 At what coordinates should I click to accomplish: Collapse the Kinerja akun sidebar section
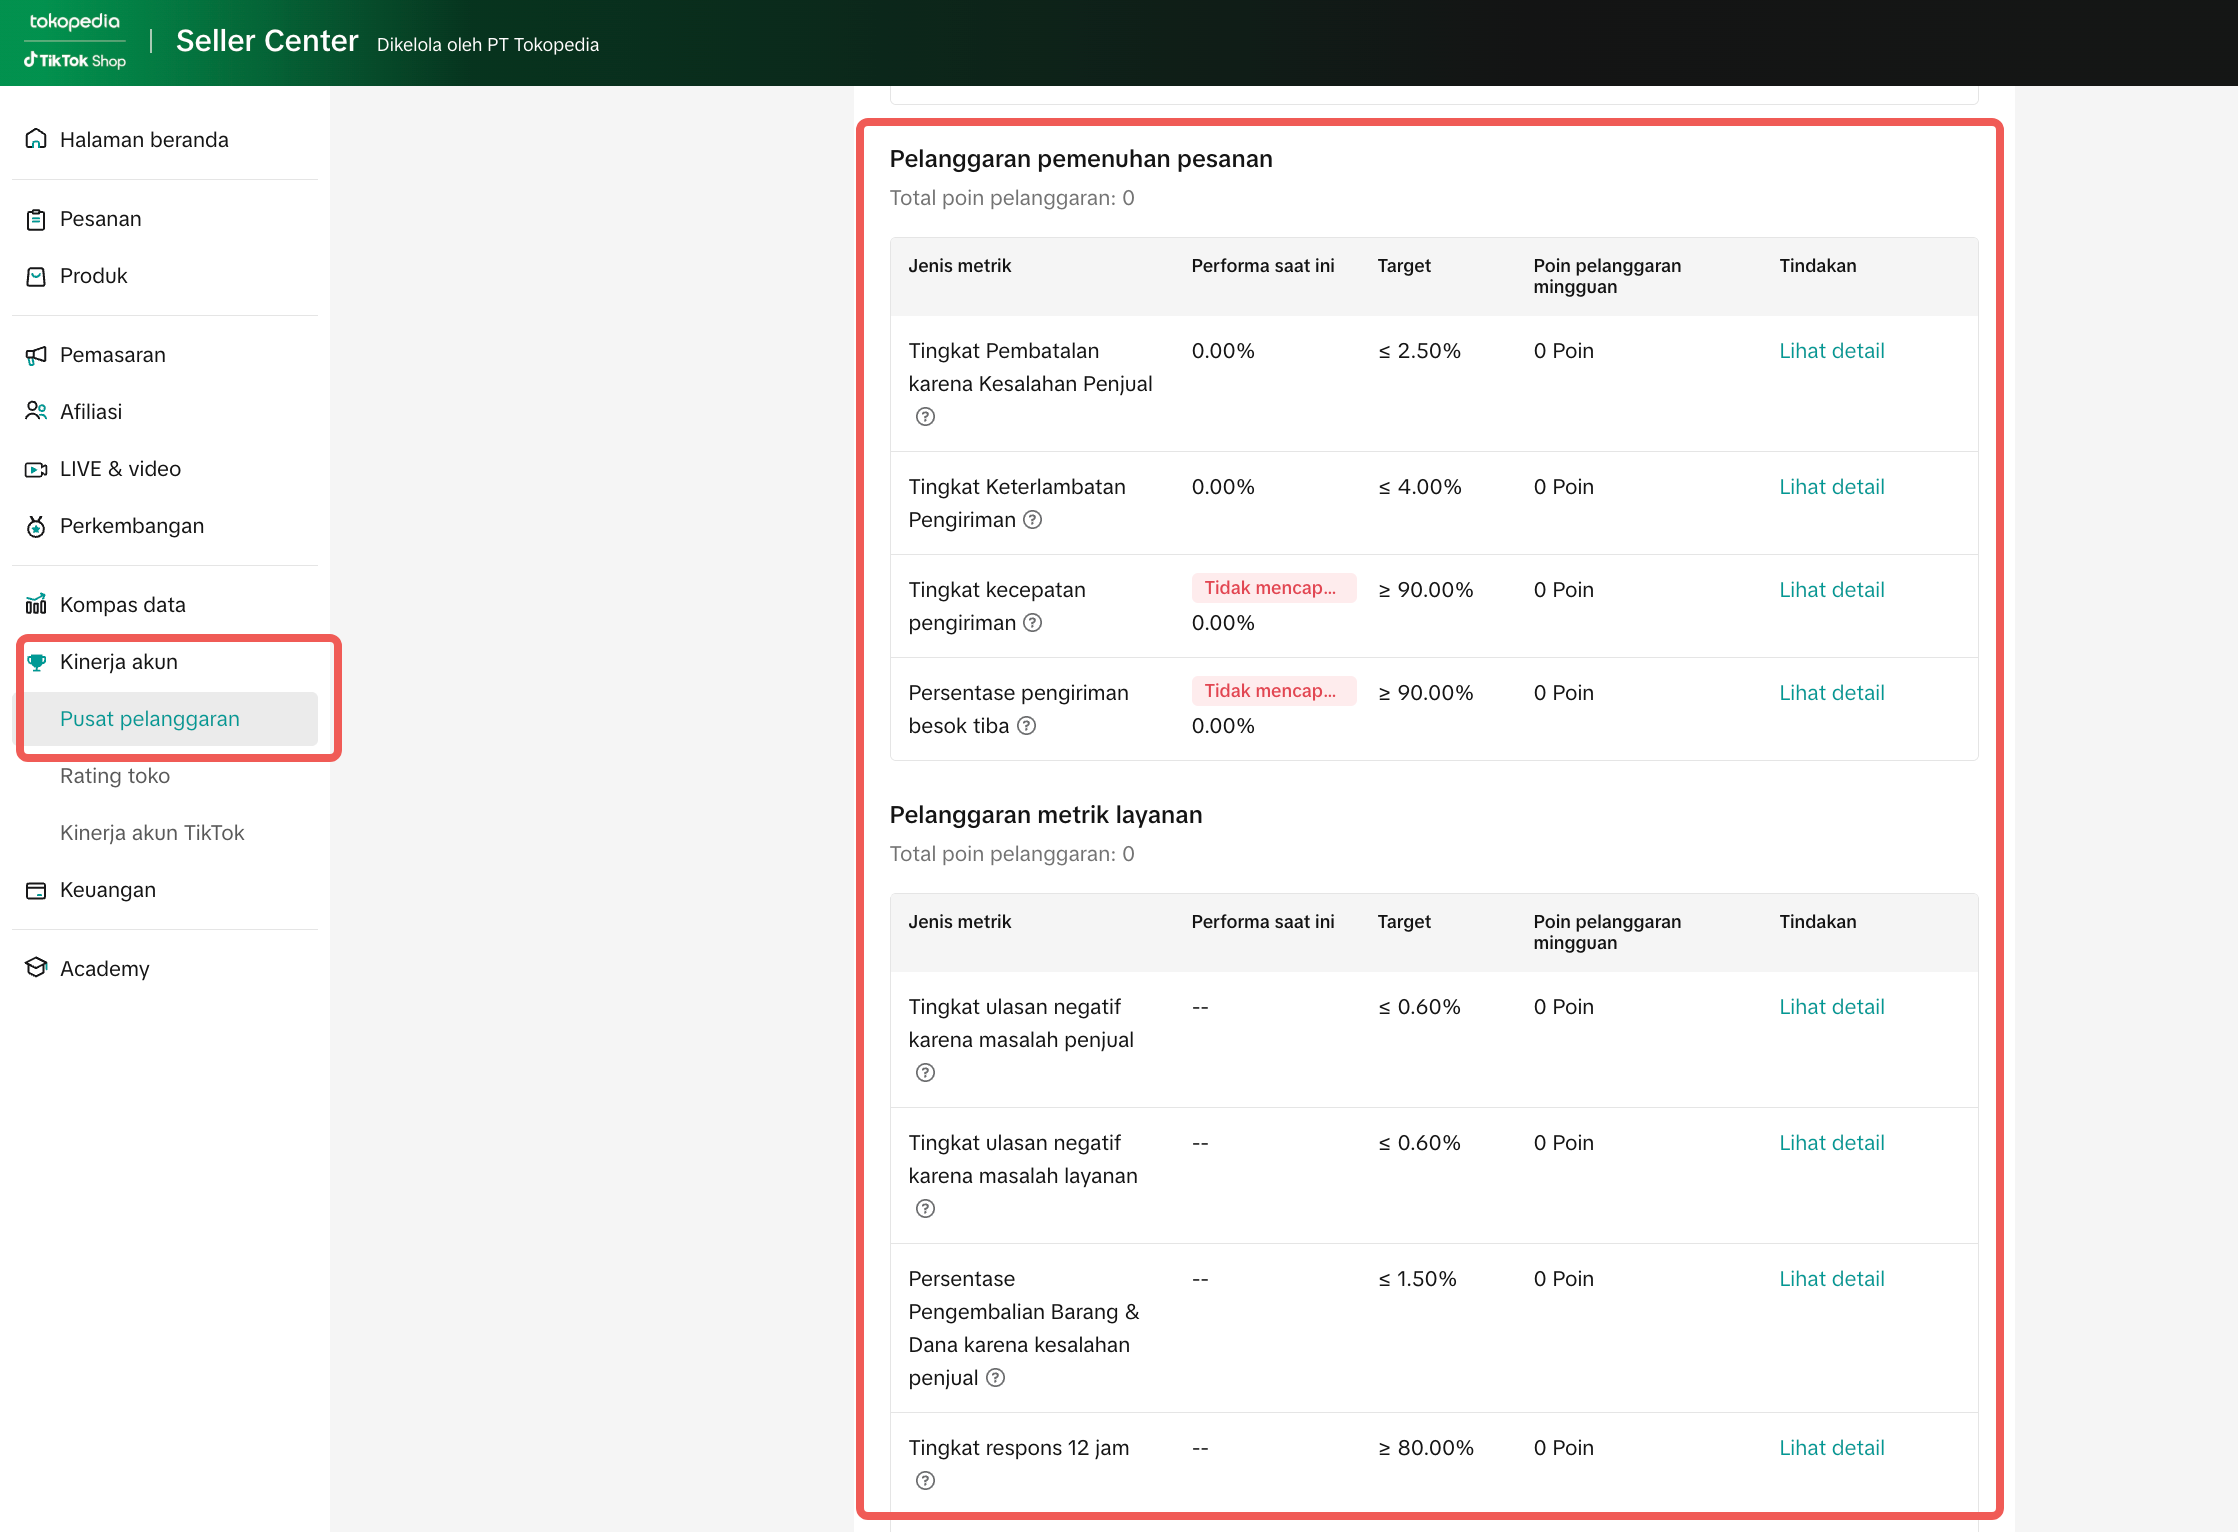pos(118,662)
